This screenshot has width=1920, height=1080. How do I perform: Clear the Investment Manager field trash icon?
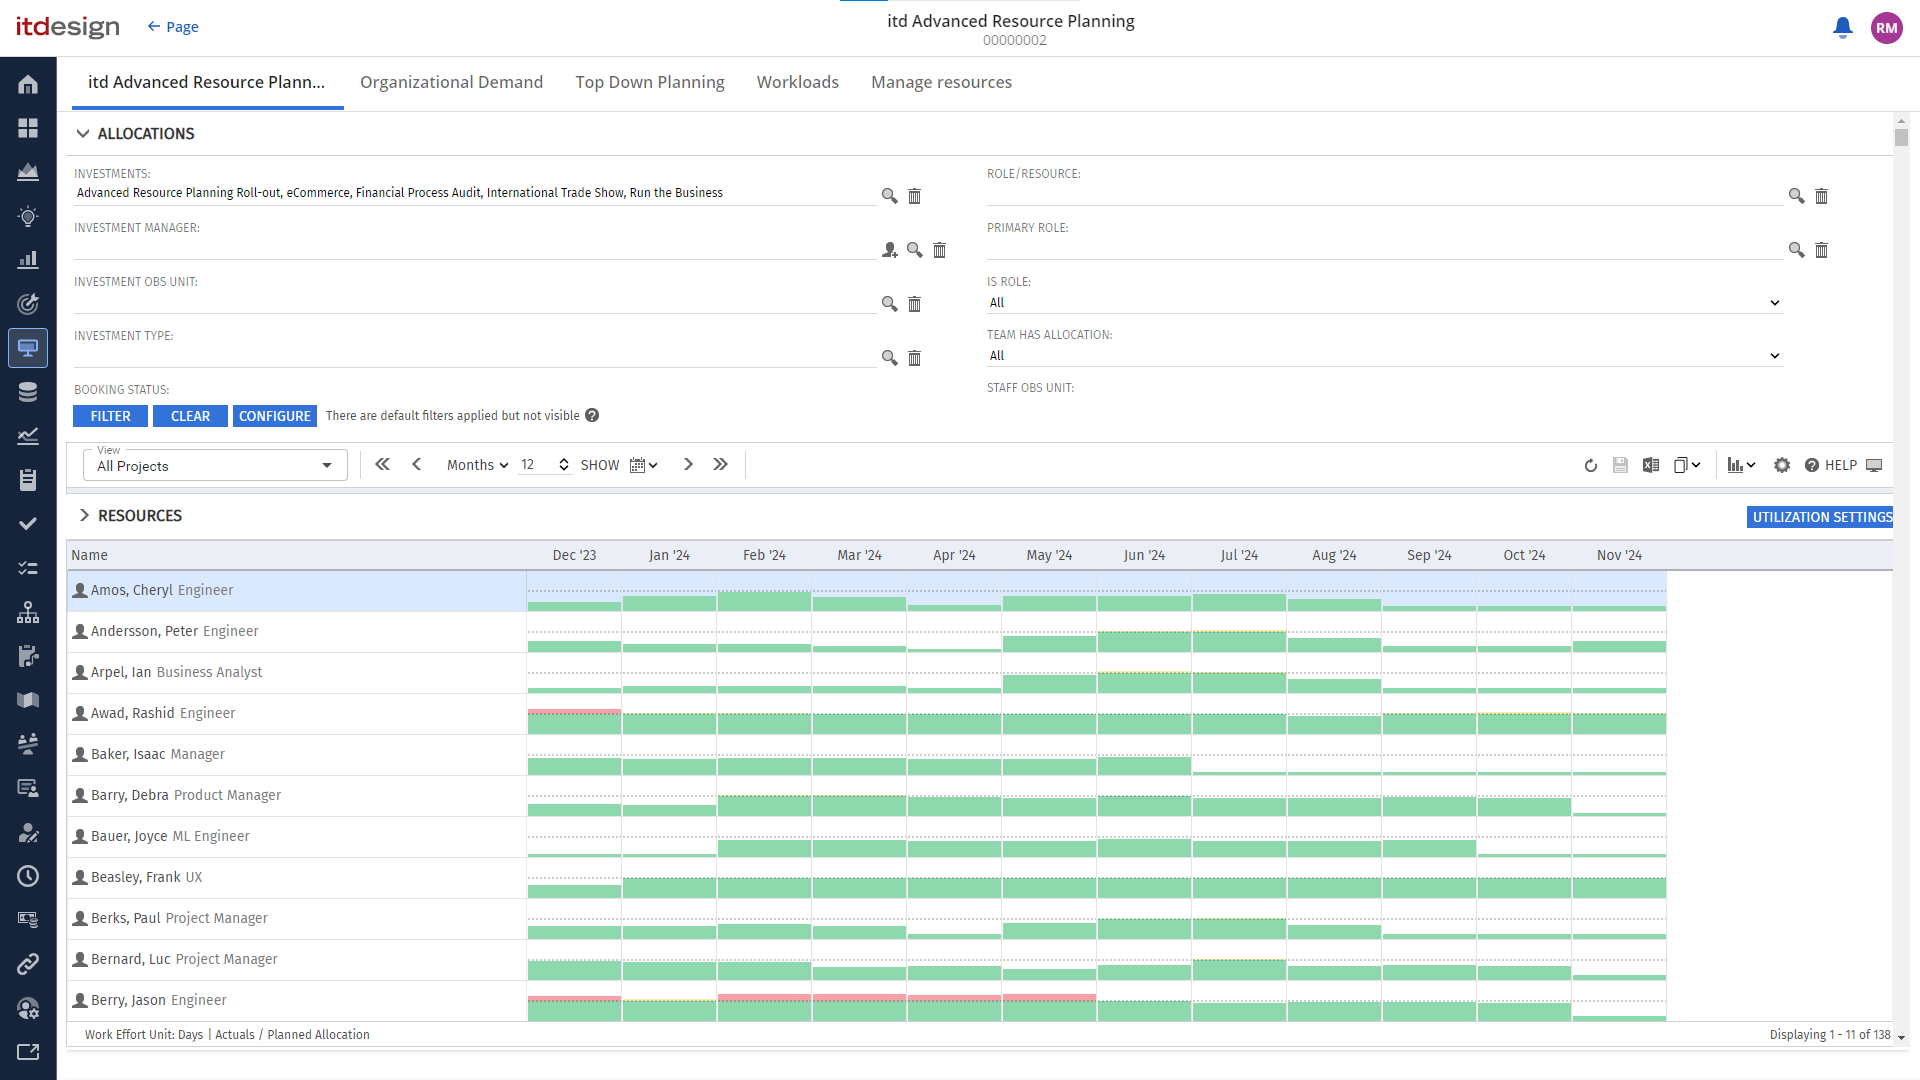(x=939, y=250)
